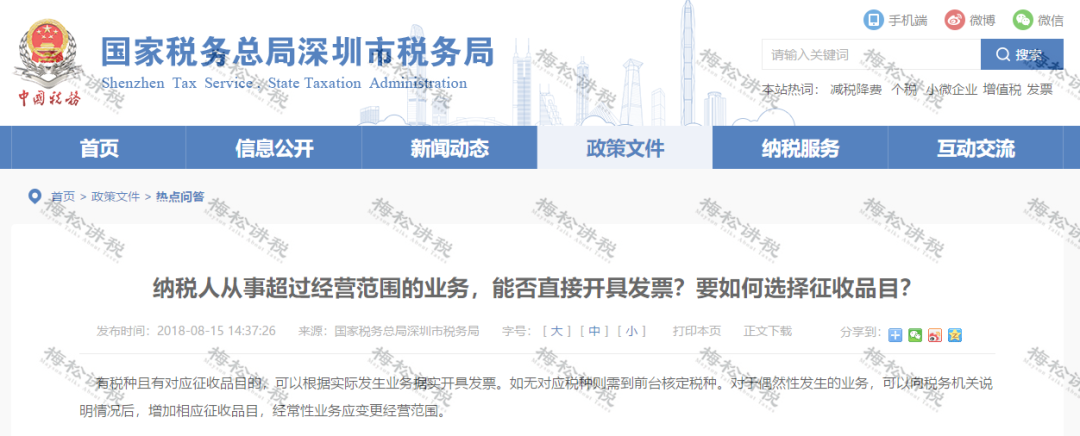This screenshot has height=436, width=1080.
Task: Click the 字号 label
Action: [518, 331]
